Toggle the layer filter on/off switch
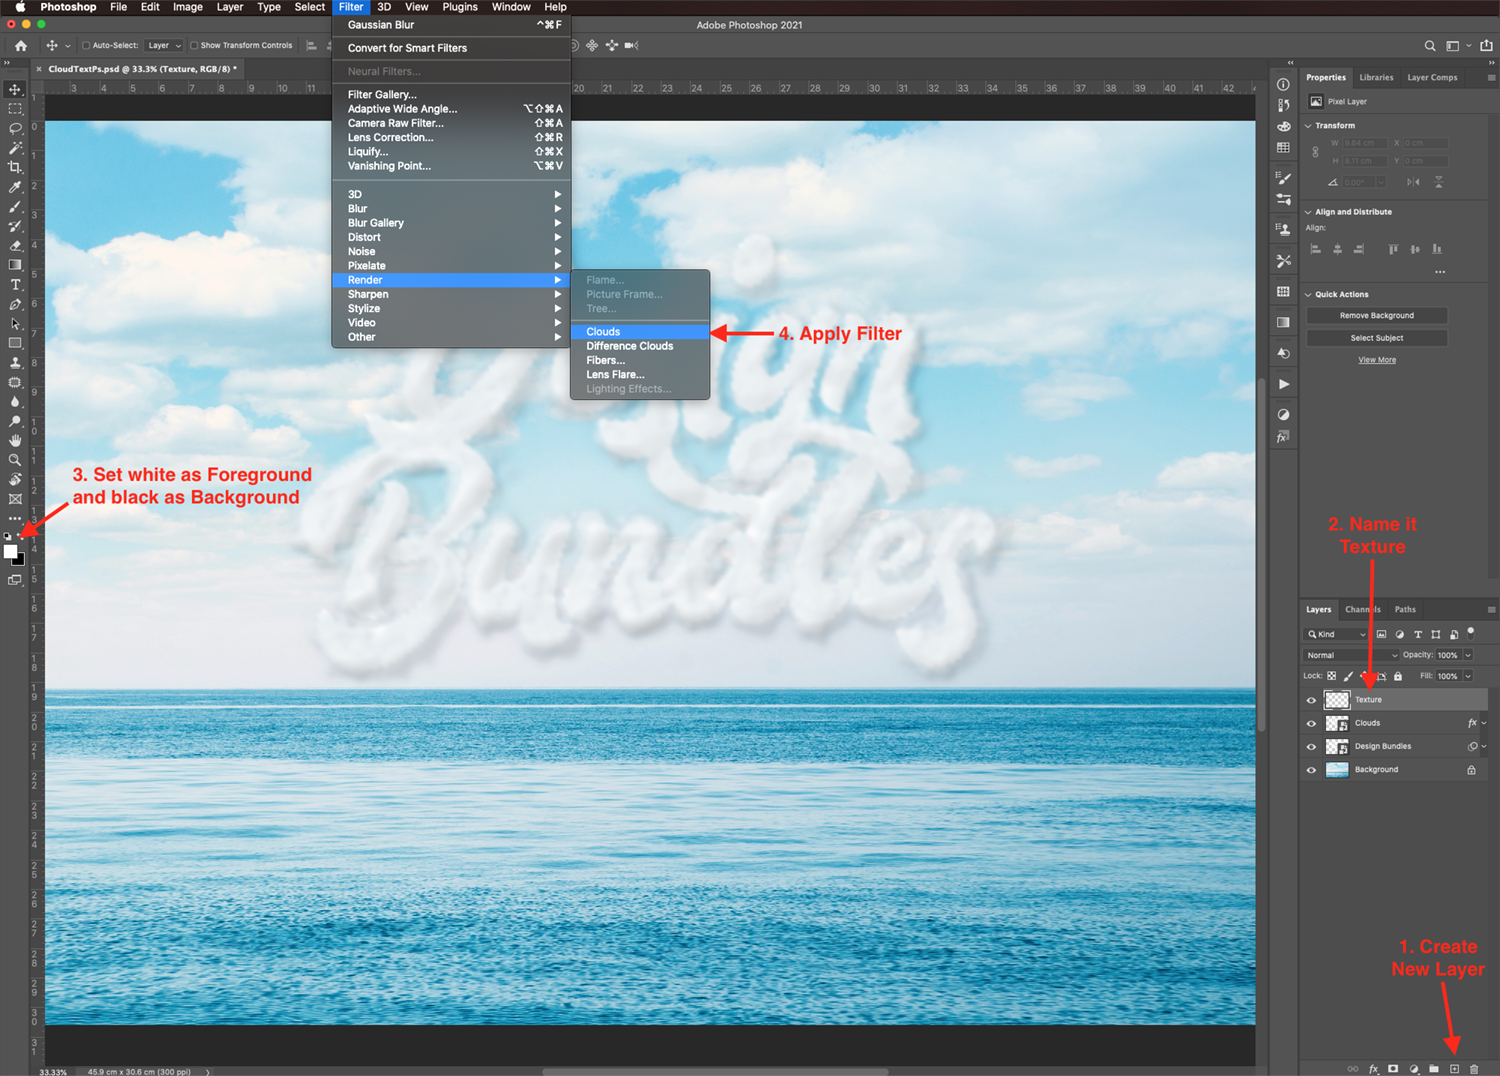 click(x=1471, y=632)
